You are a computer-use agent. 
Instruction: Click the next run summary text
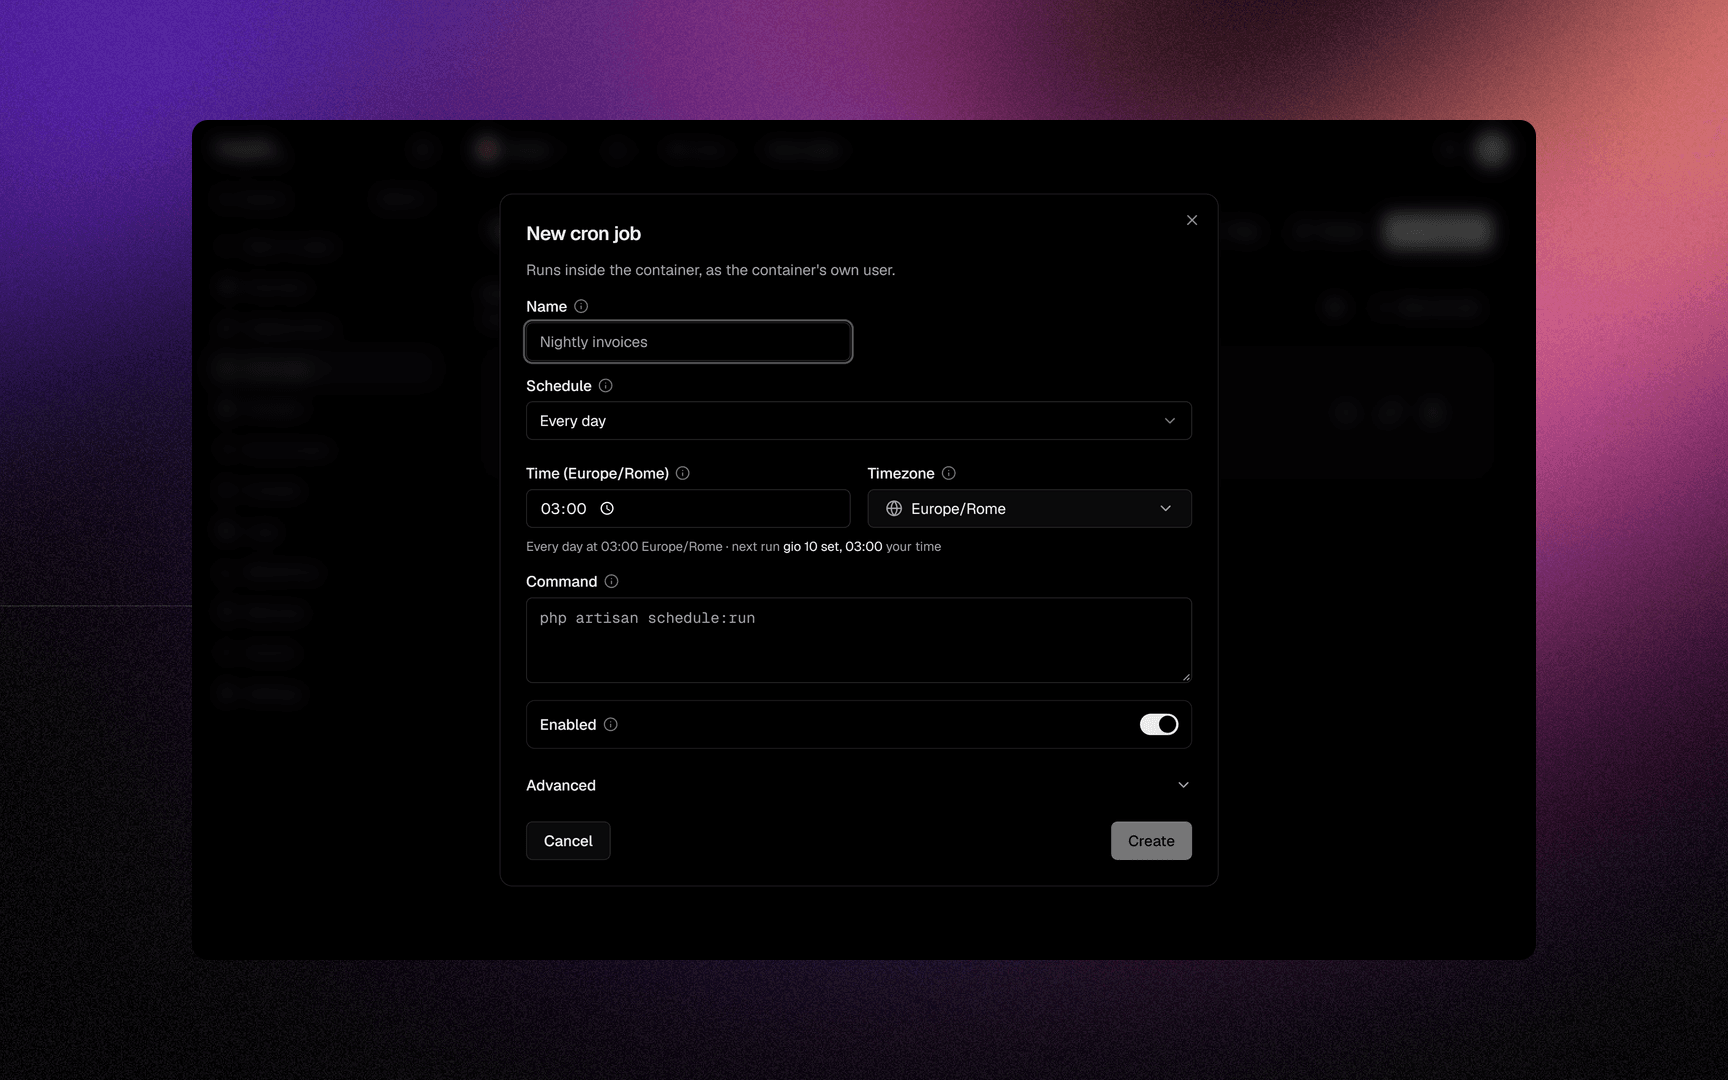[733, 547]
